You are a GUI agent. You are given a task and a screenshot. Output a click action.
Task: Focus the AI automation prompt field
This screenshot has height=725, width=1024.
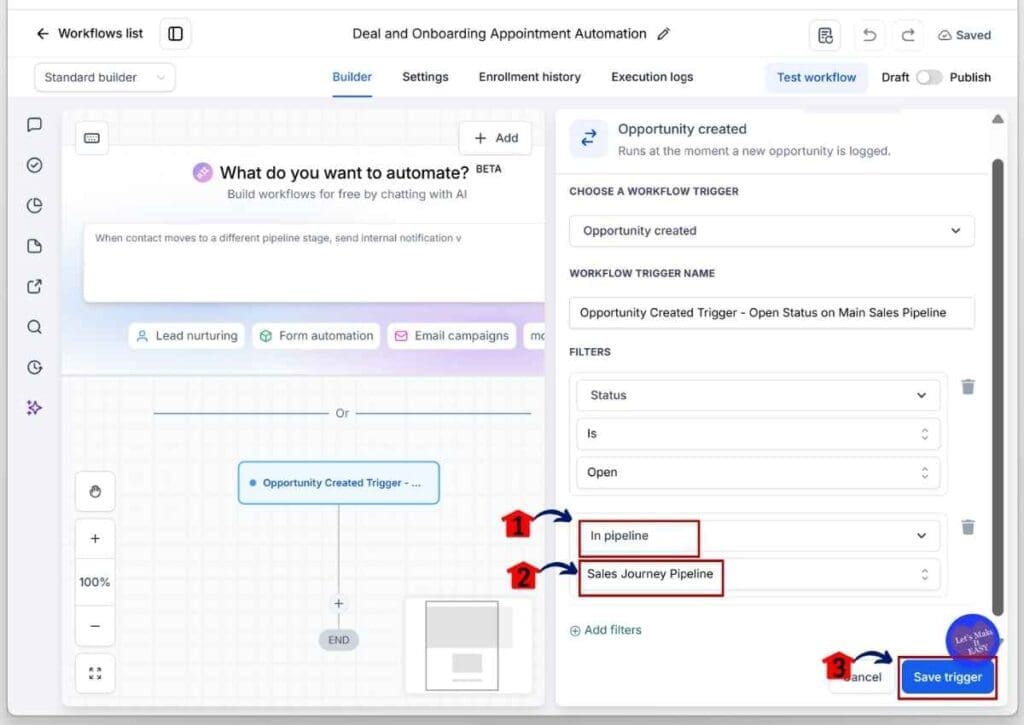(314, 263)
